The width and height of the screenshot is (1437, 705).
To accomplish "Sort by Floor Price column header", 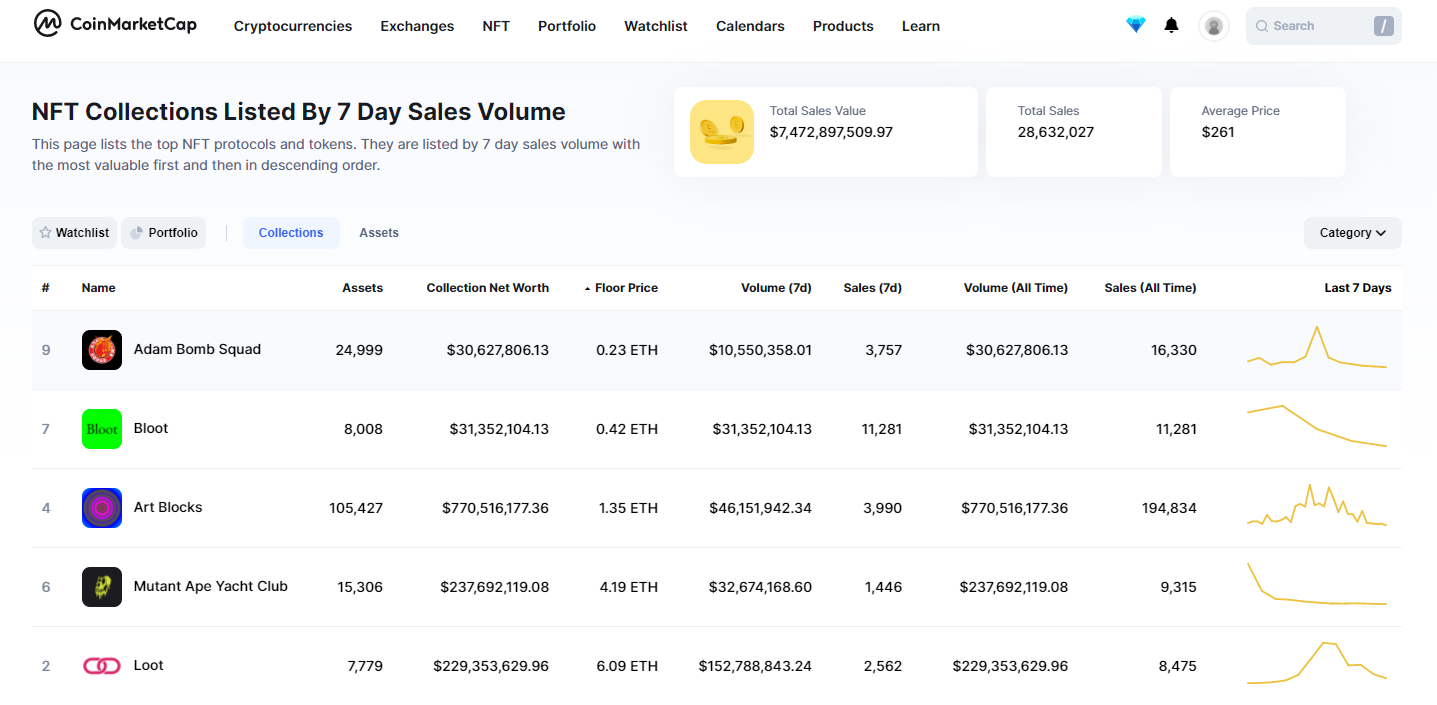I will point(627,288).
